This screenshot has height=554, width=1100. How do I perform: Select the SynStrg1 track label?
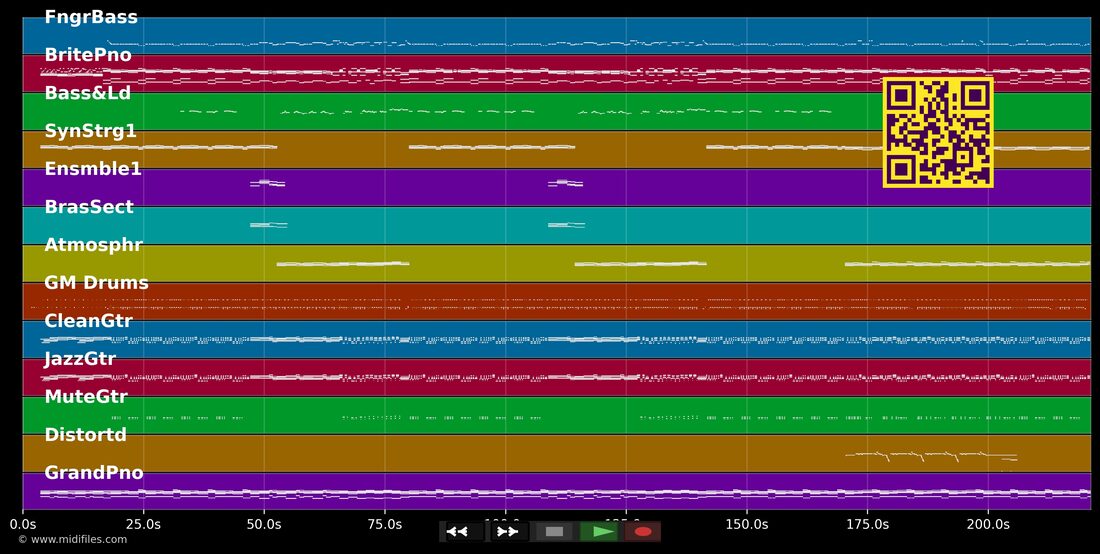tap(90, 131)
